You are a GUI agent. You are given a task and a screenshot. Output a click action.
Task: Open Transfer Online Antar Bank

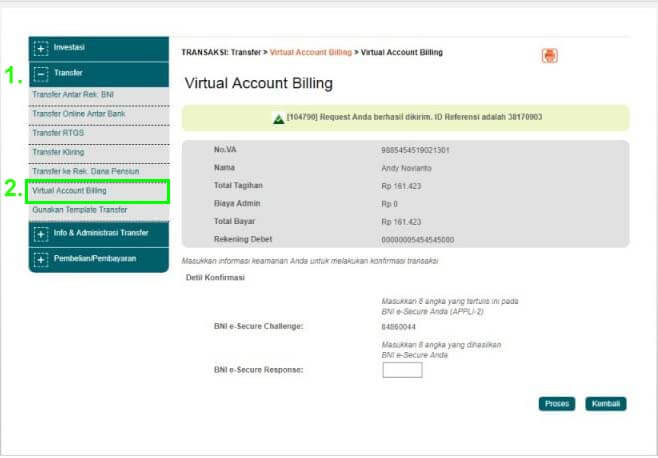99,115
